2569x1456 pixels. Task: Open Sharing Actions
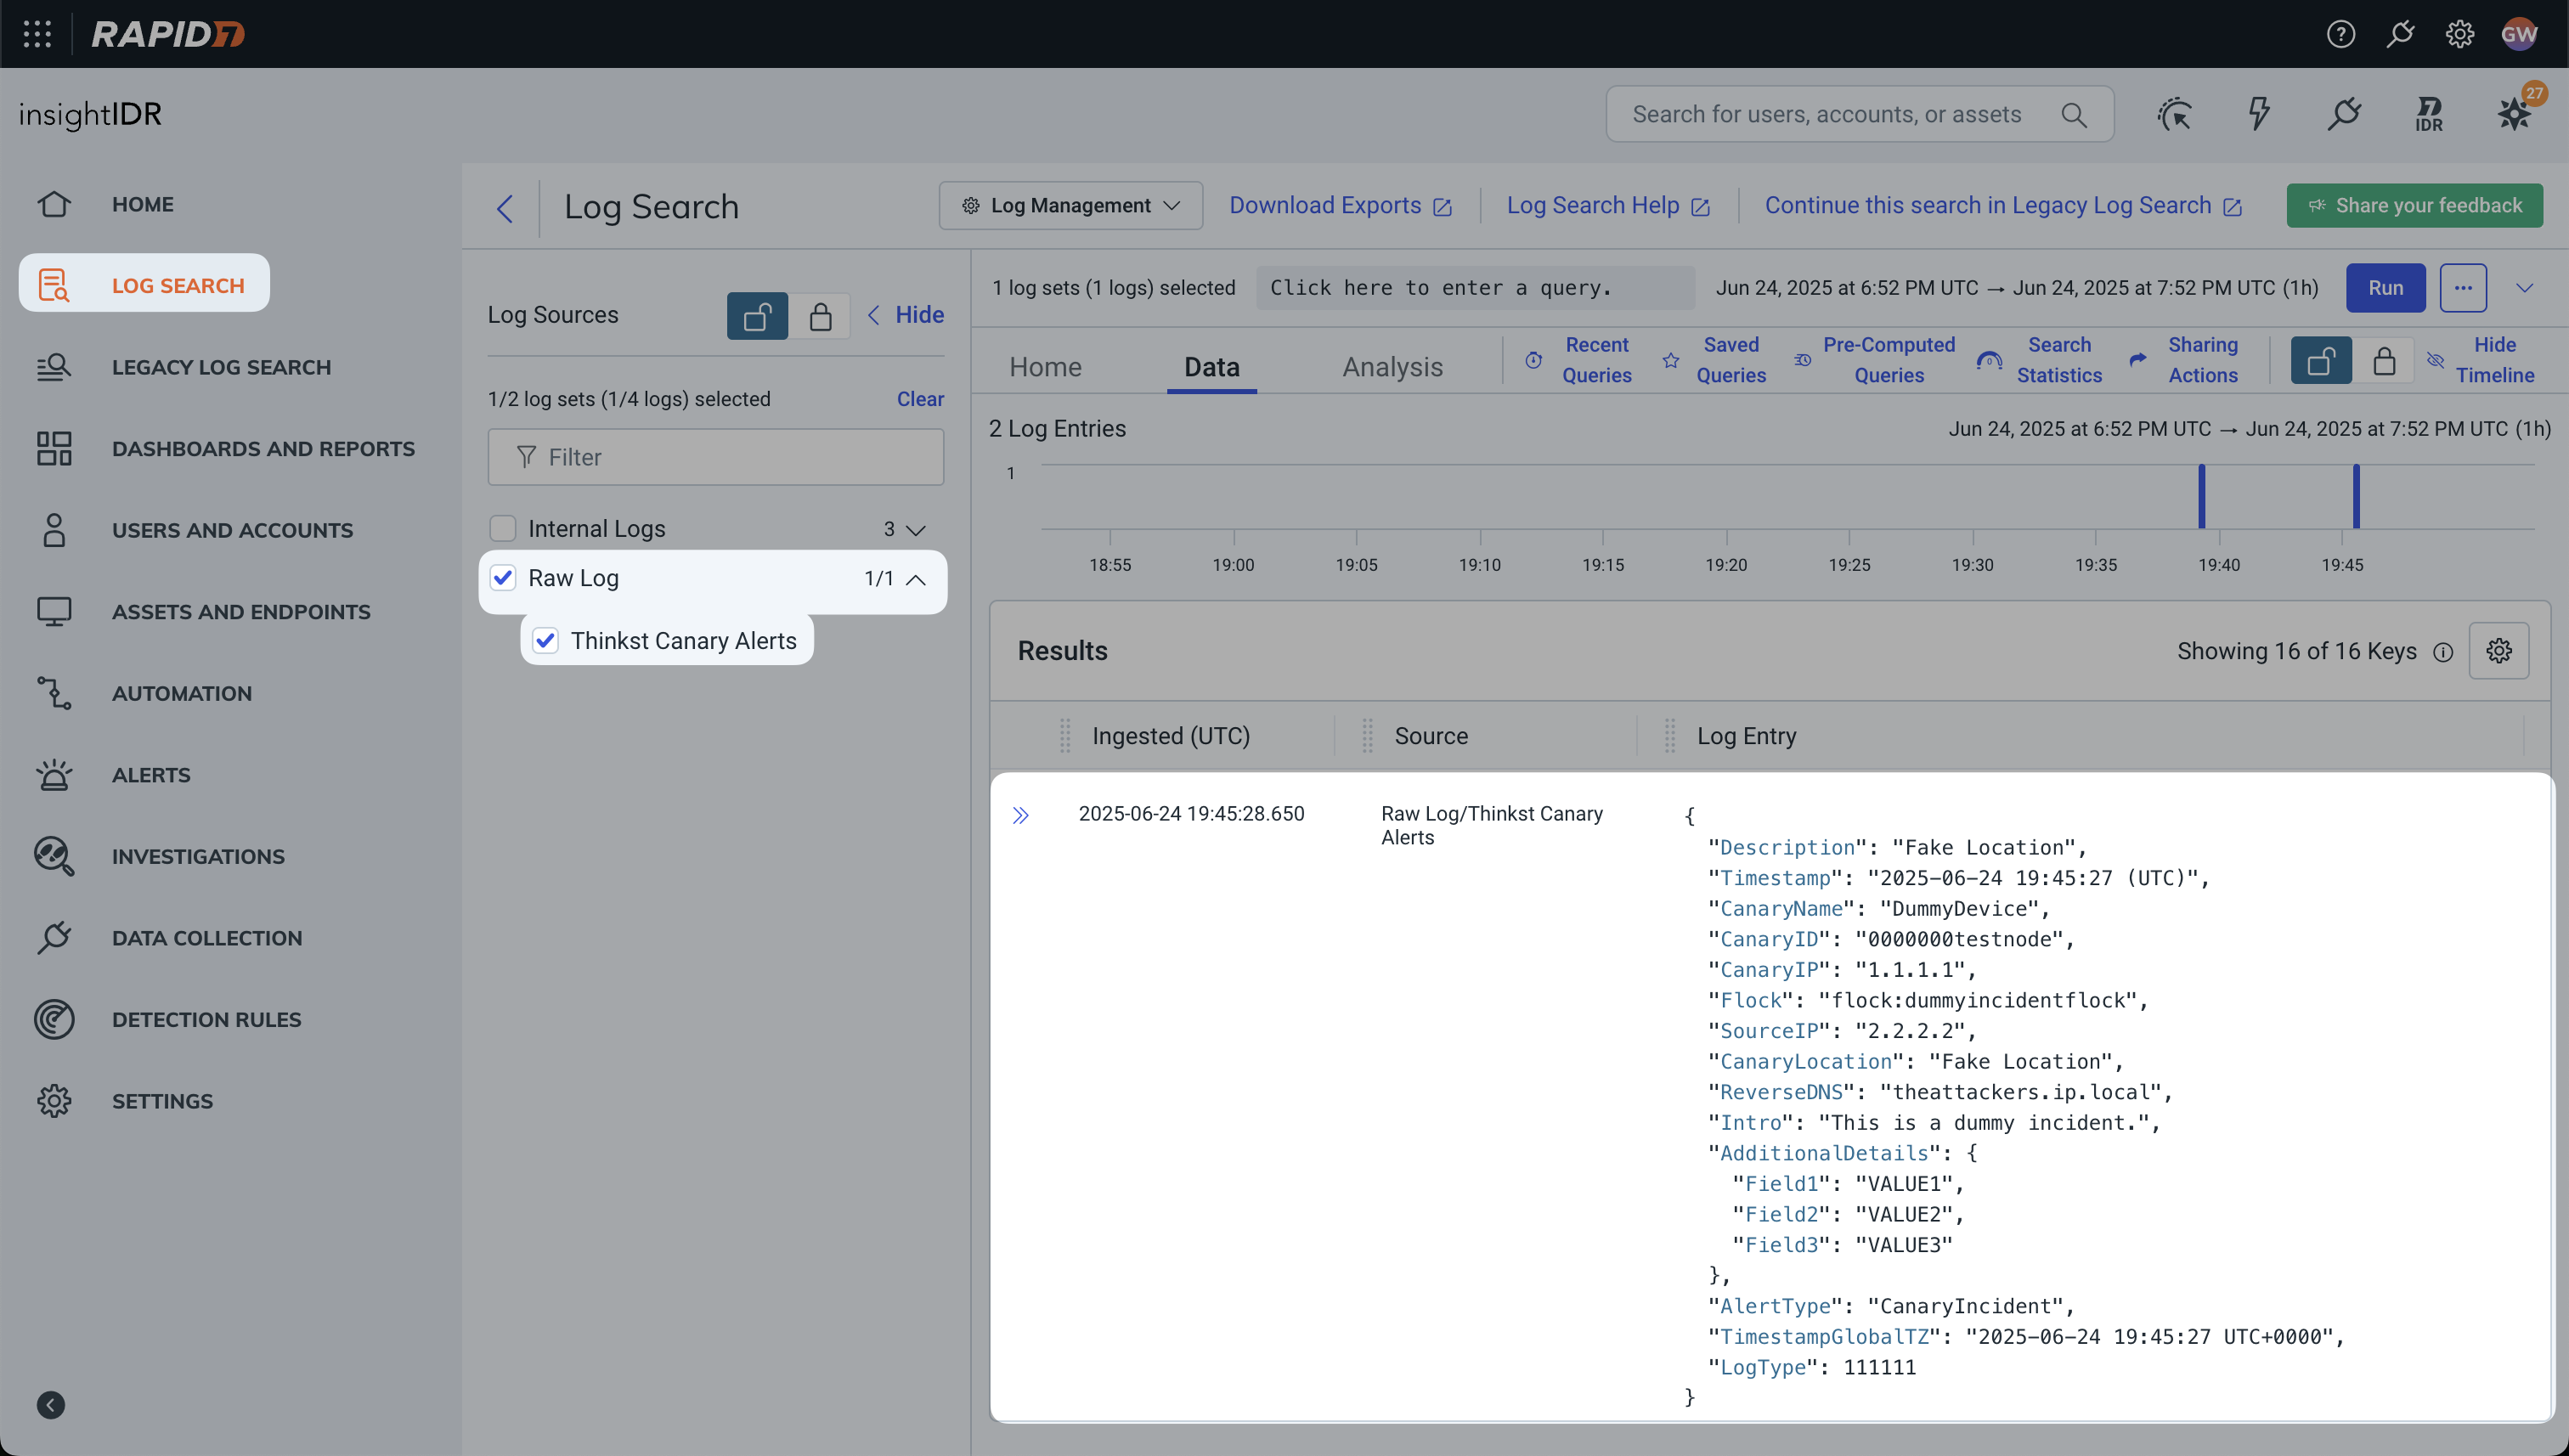tap(2184, 360)
